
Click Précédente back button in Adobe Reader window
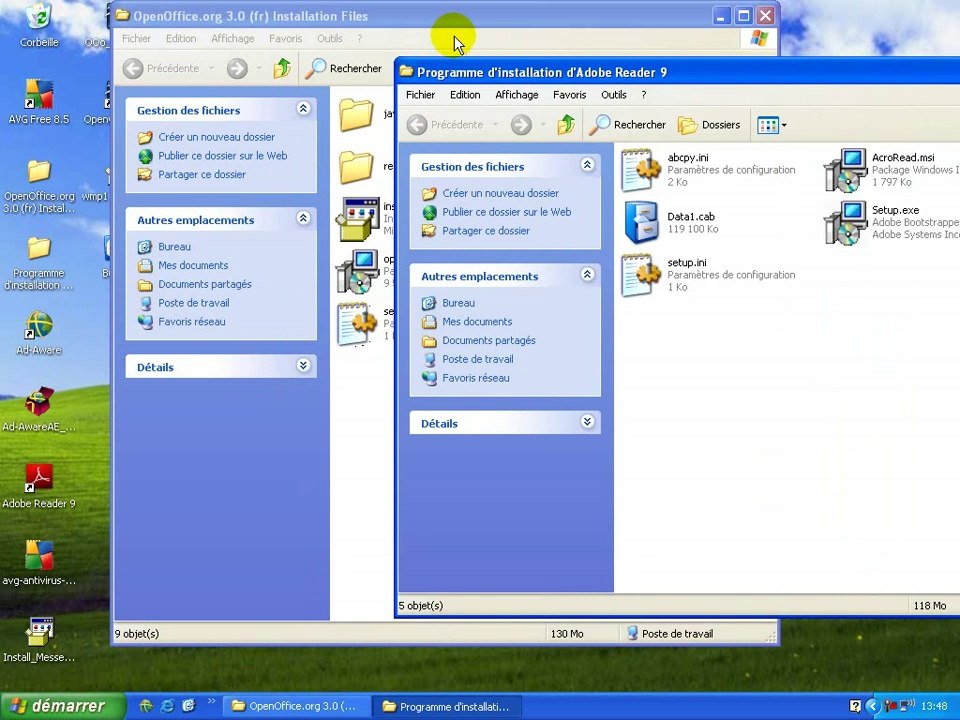446,124
